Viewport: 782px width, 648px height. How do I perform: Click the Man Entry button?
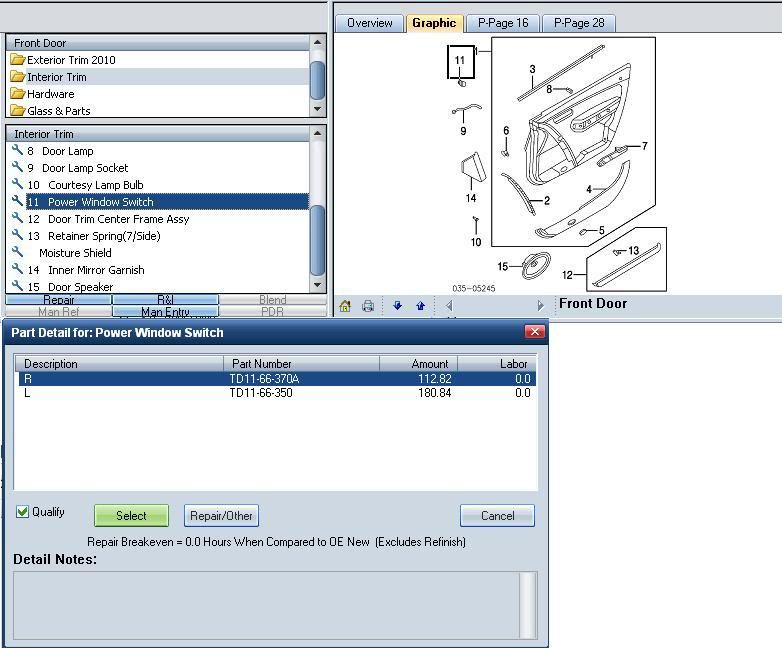click(165, 312)
